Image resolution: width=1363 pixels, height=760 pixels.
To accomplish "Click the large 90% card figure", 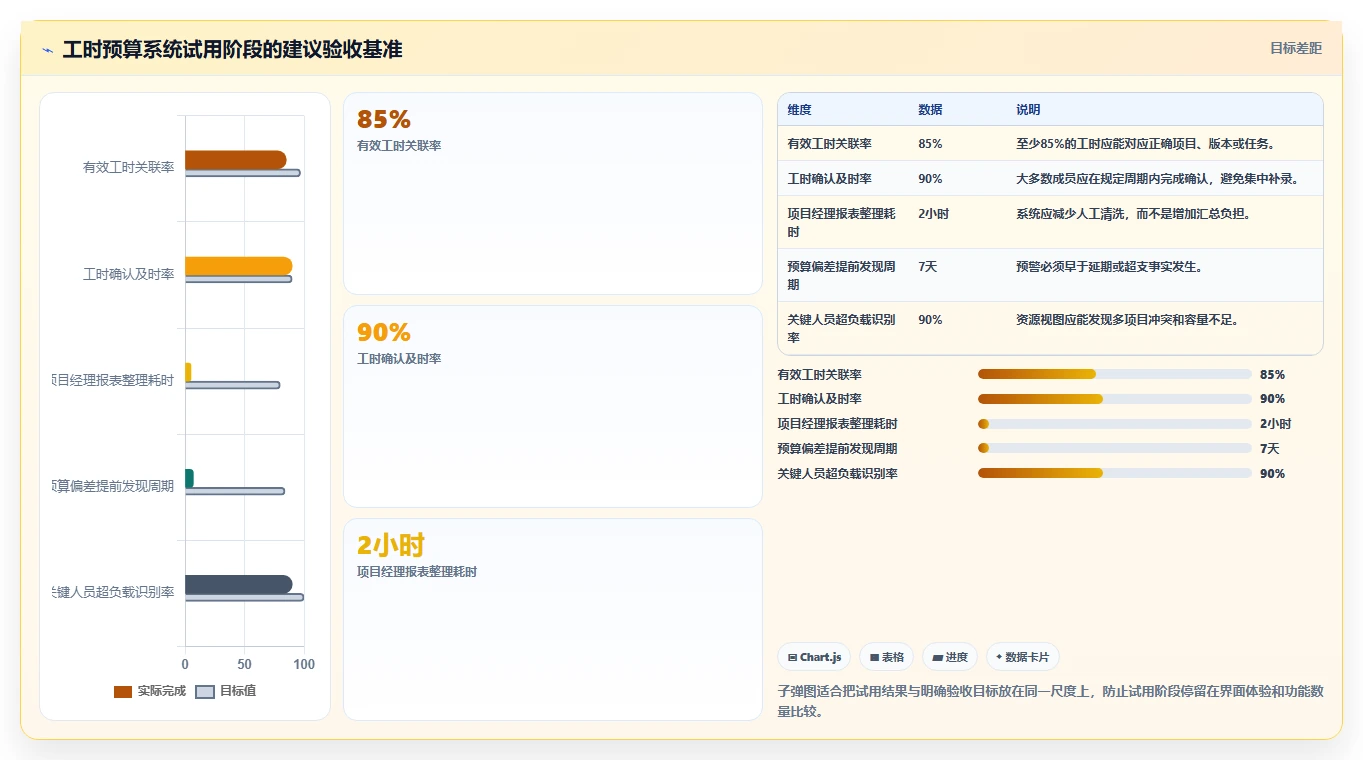I will click(384, 333).
